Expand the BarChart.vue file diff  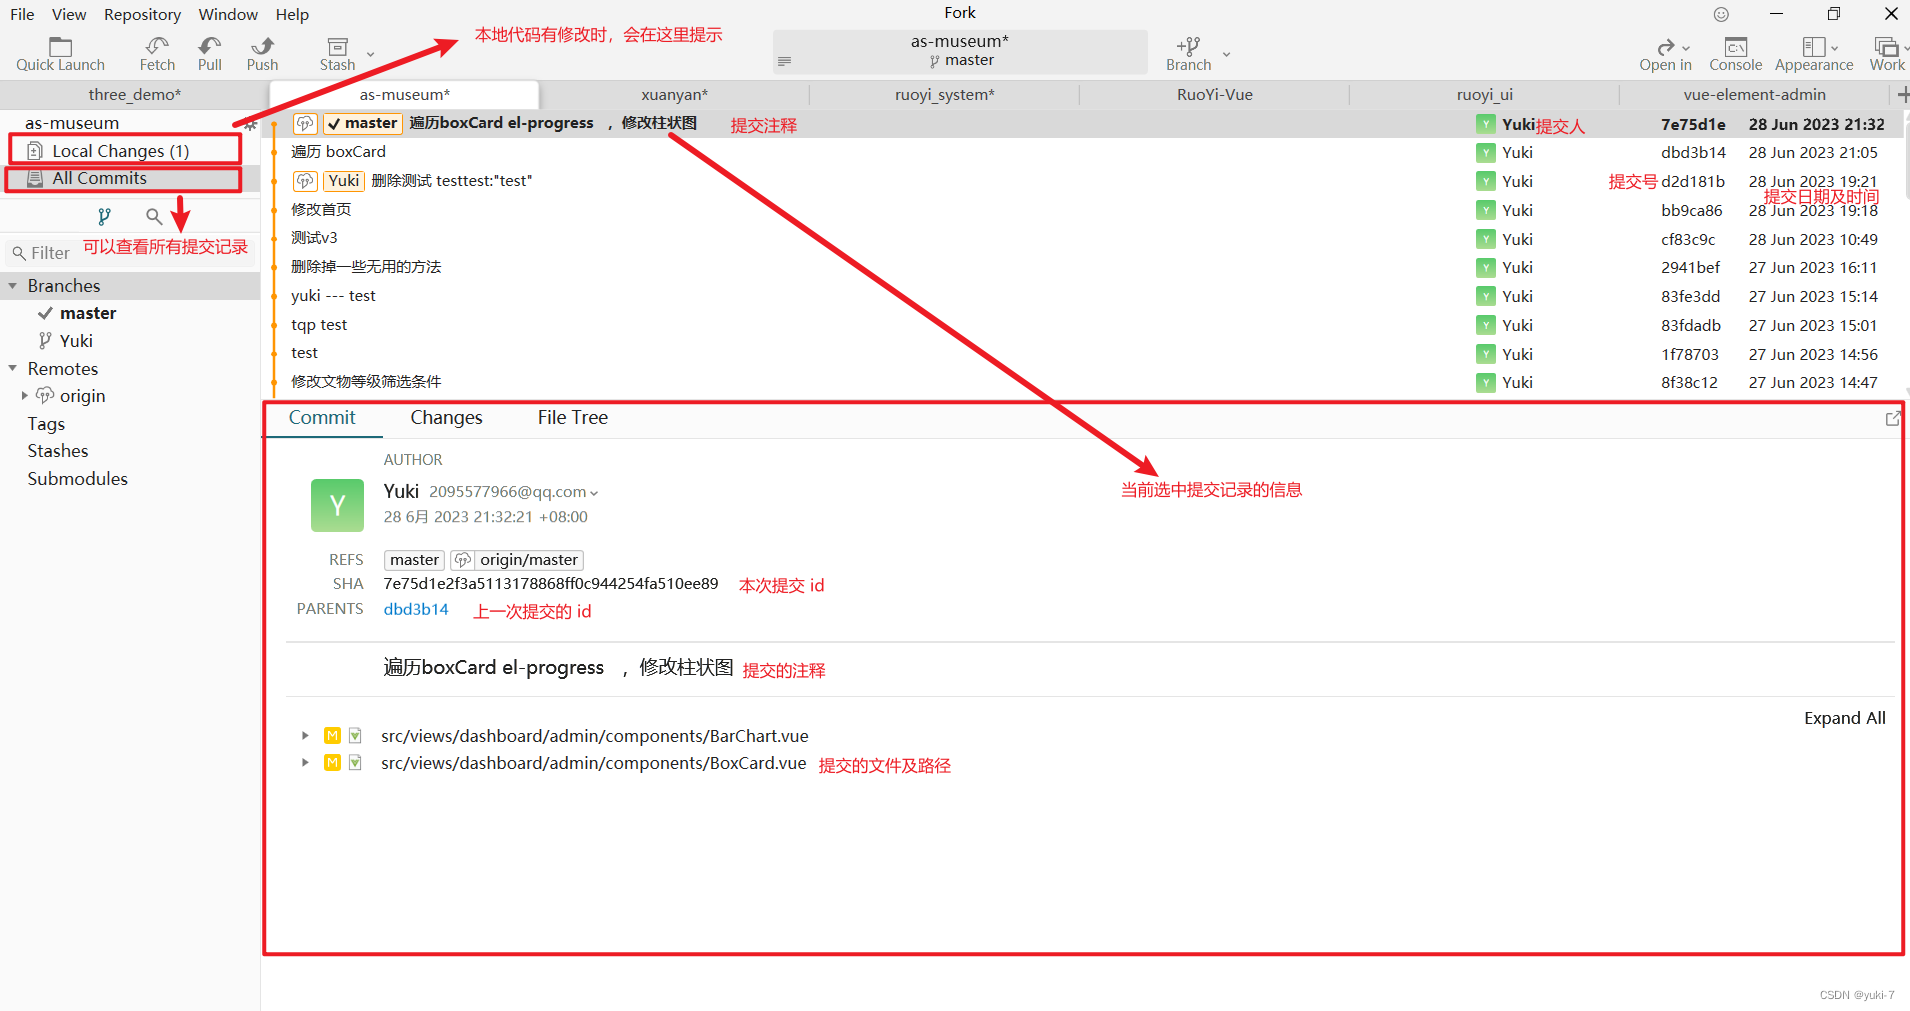(x=305, y=736)
